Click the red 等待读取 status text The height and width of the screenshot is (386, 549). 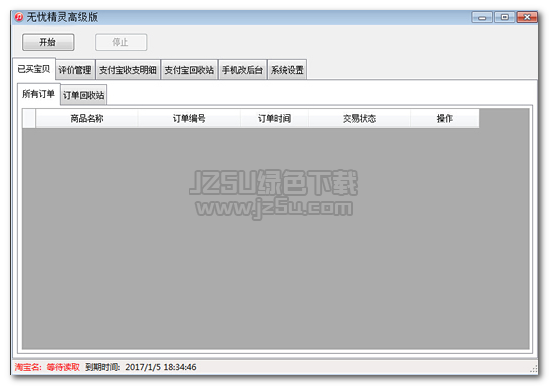(x=63, y=367)
